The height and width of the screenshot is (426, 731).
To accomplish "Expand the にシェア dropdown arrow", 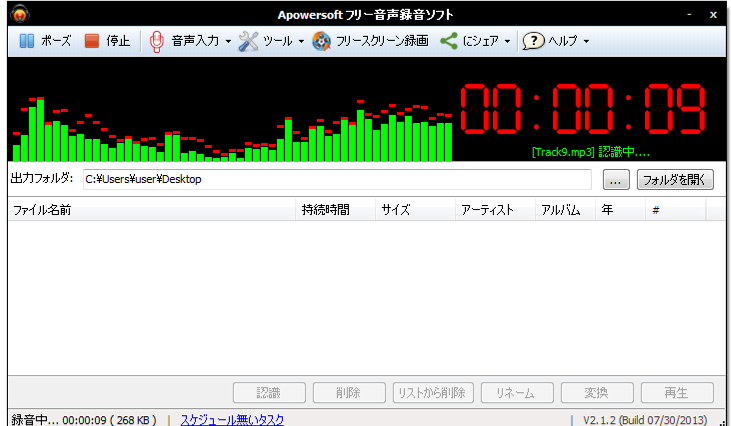I will point(507,41).
